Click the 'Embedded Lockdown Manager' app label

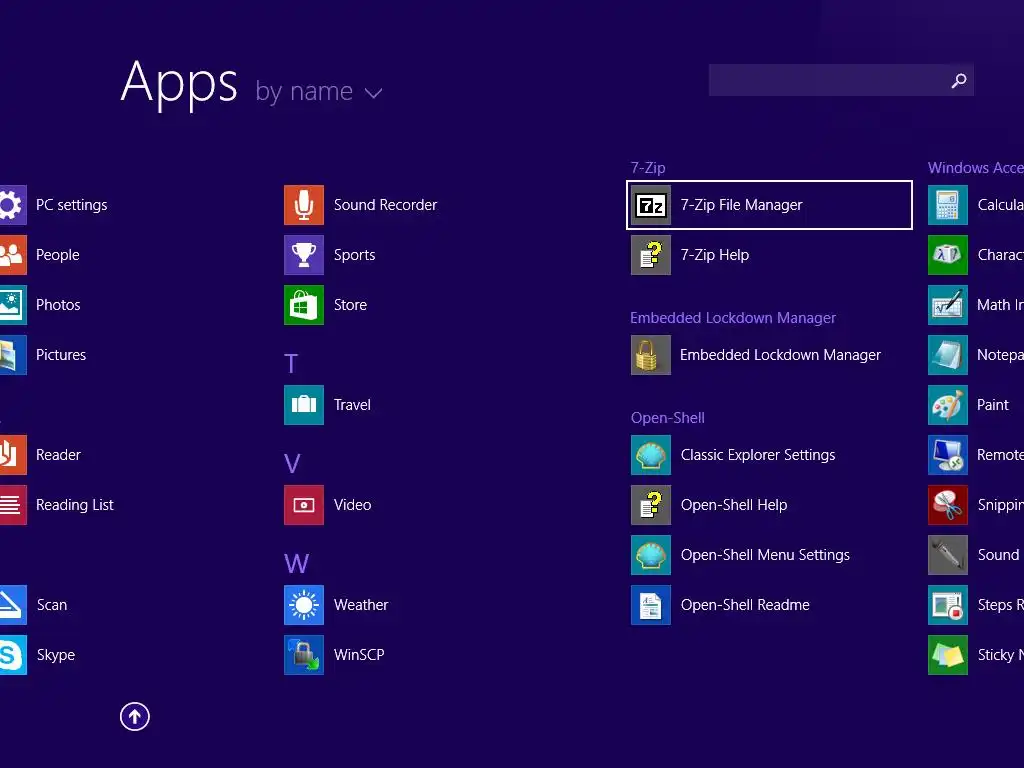[x=780, y=355]
